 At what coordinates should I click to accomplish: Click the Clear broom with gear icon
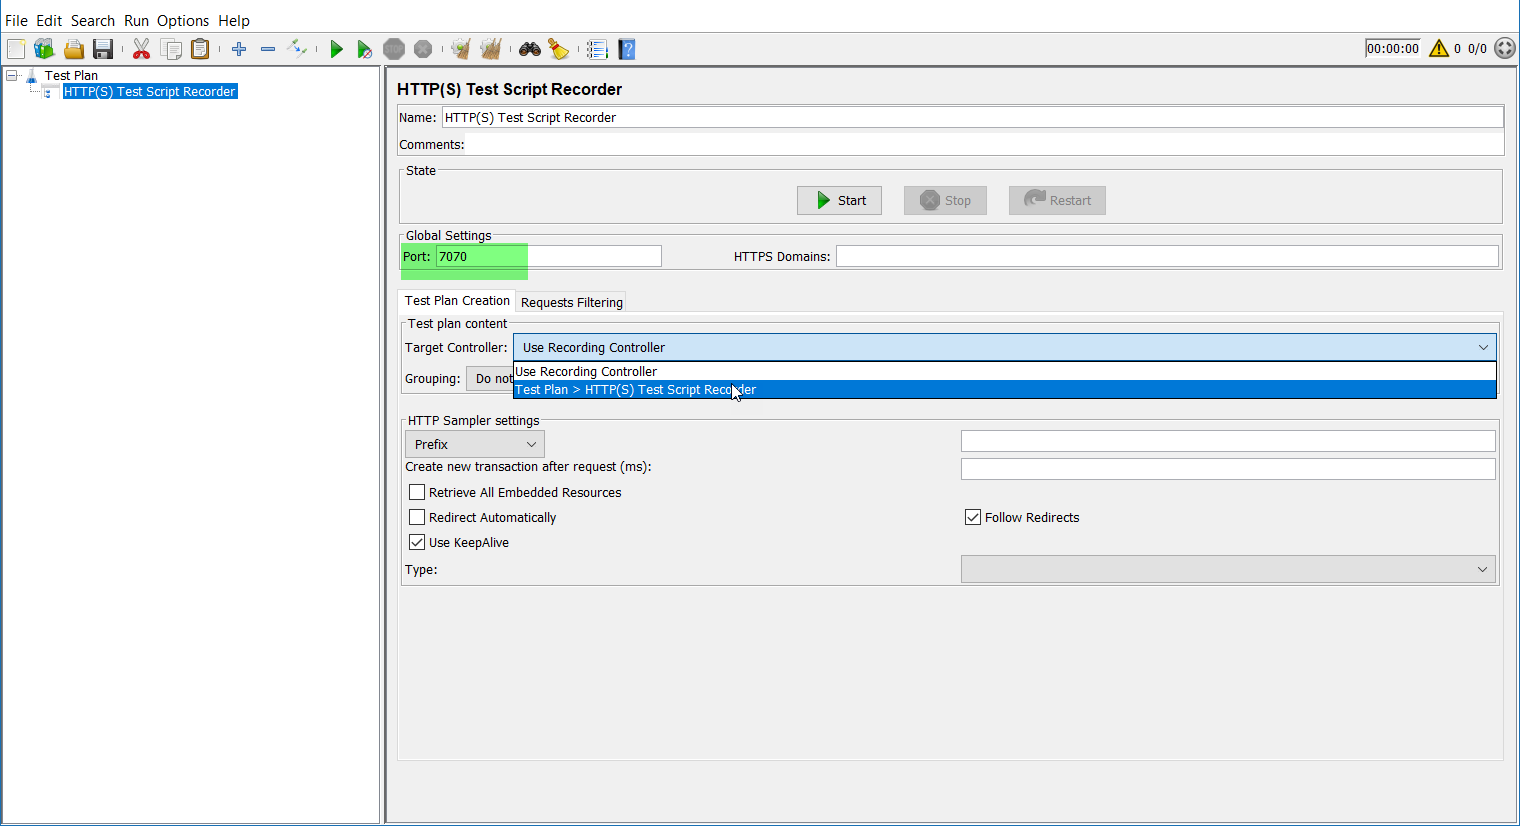(x=461, y=49)
